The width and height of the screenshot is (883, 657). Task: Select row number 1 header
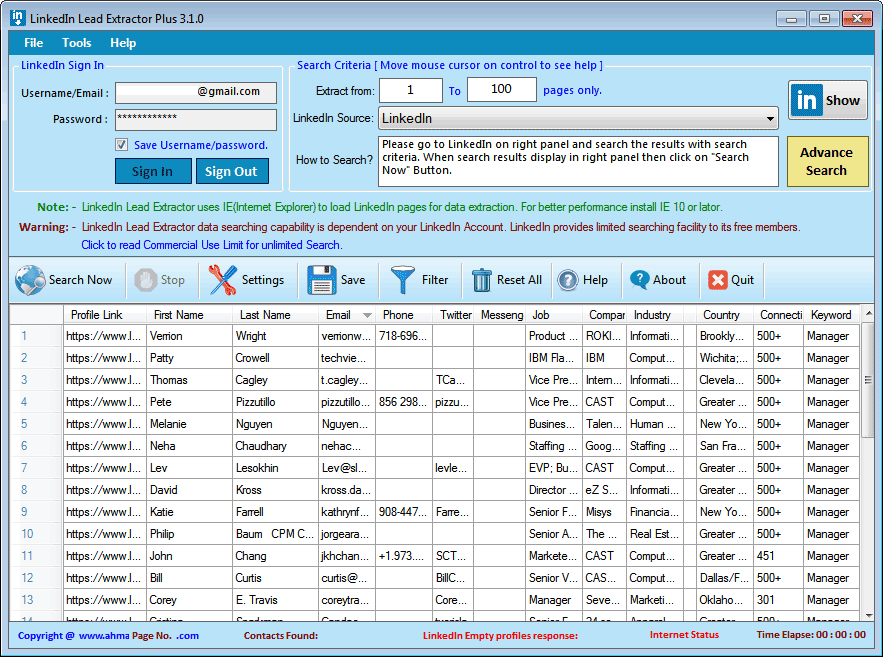click(36, 336)
